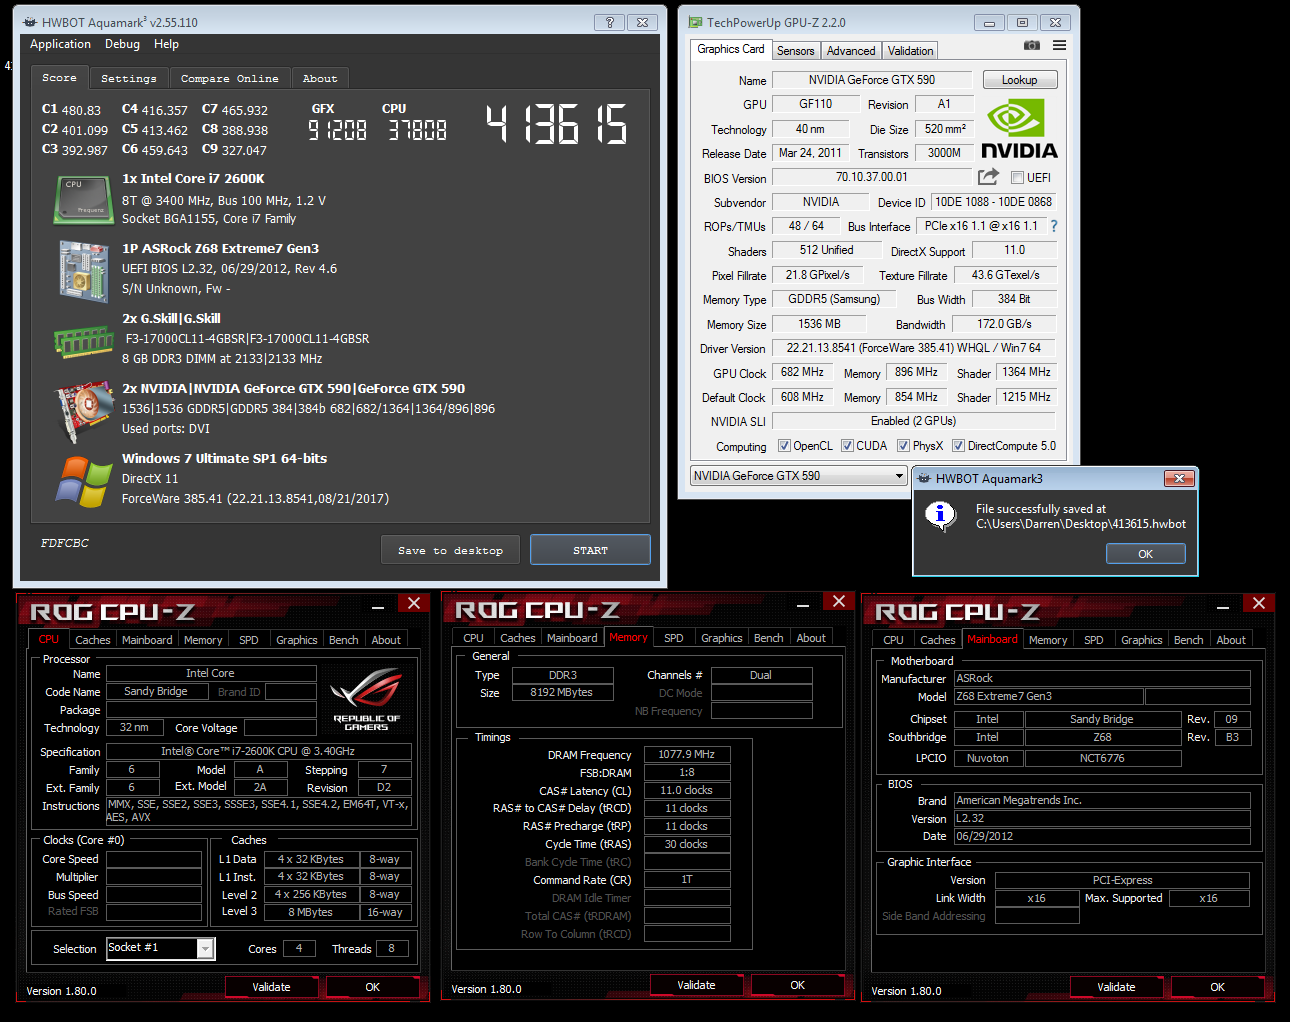
Task: Open the NVIDIA GeForce GTX 590 GPU dropdown
Action: (798, 476)
